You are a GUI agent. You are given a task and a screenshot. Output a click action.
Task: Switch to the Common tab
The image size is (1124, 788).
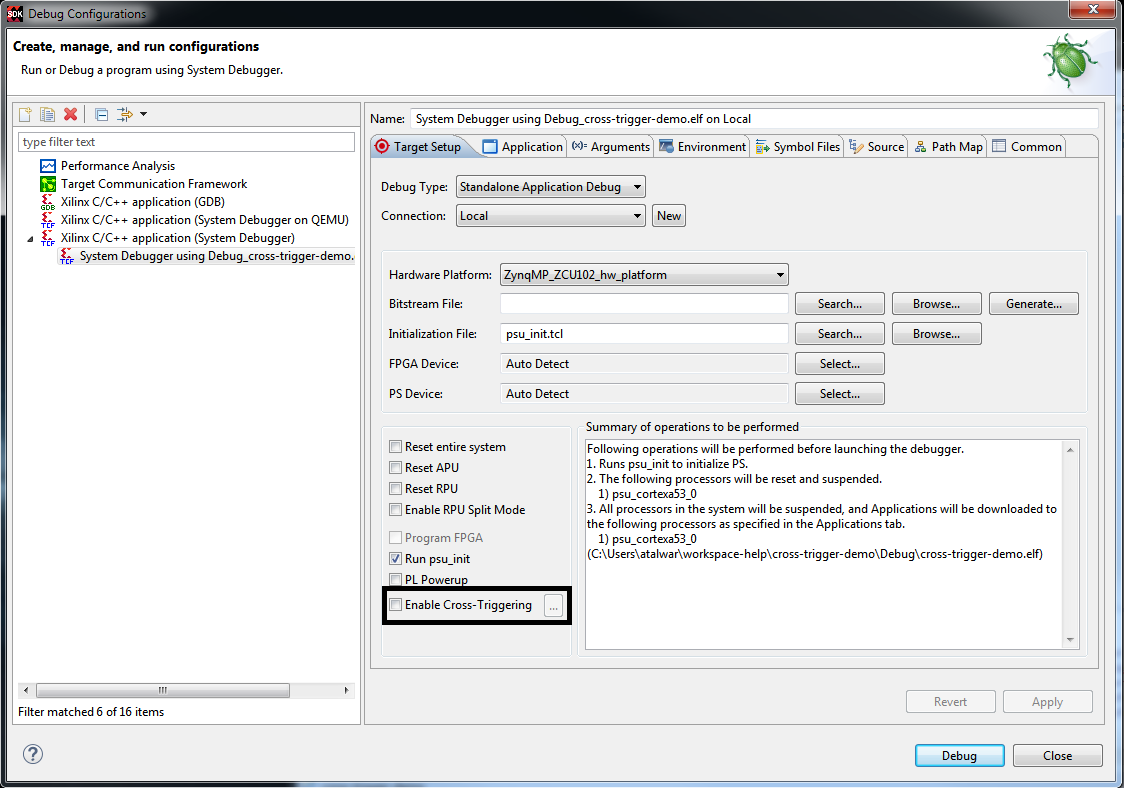coord(1027,146)
